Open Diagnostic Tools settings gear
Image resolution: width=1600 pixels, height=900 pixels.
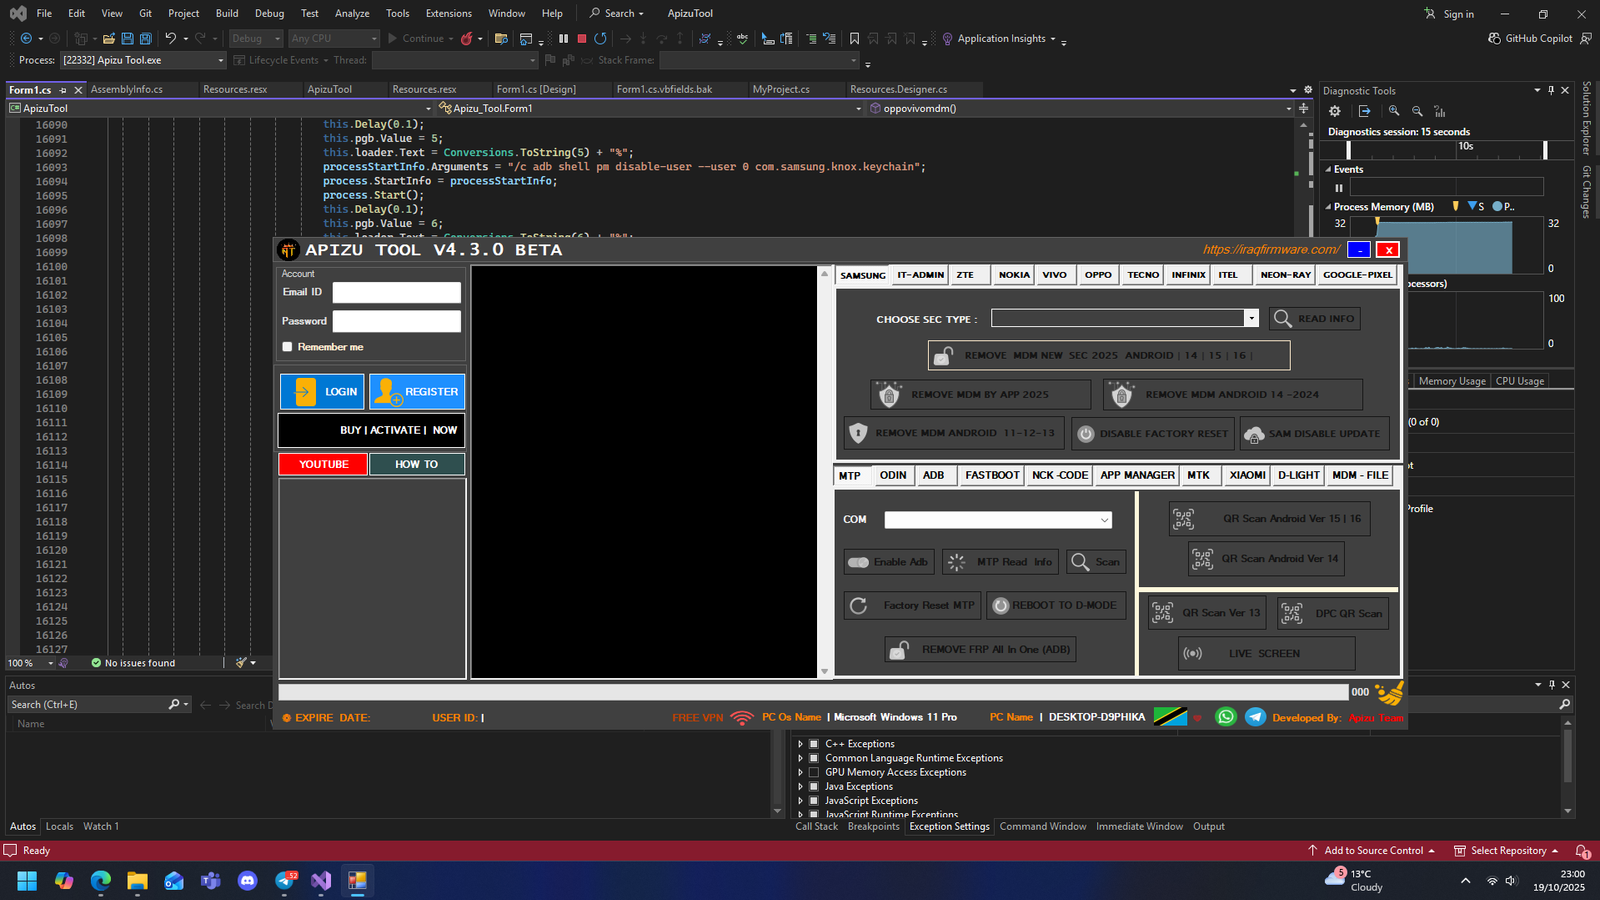point(1334,111)
